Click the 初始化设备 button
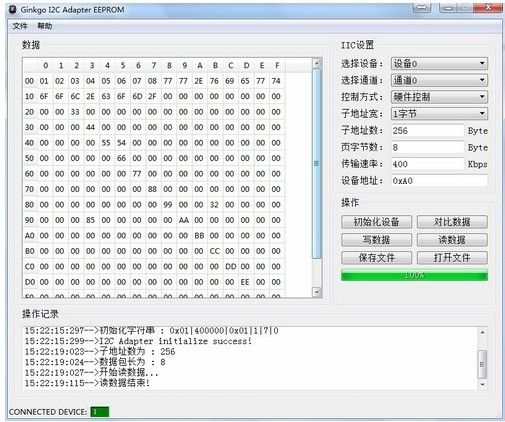The height and width of the screenshot is (422, 505). tap(376, 222)
